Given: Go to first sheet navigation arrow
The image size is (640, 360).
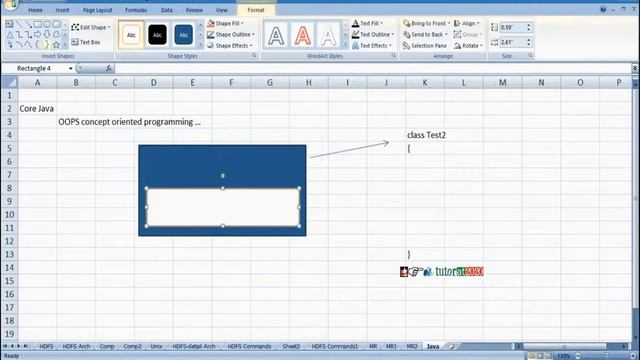Looking at the screenshot, I should [5, 346].
